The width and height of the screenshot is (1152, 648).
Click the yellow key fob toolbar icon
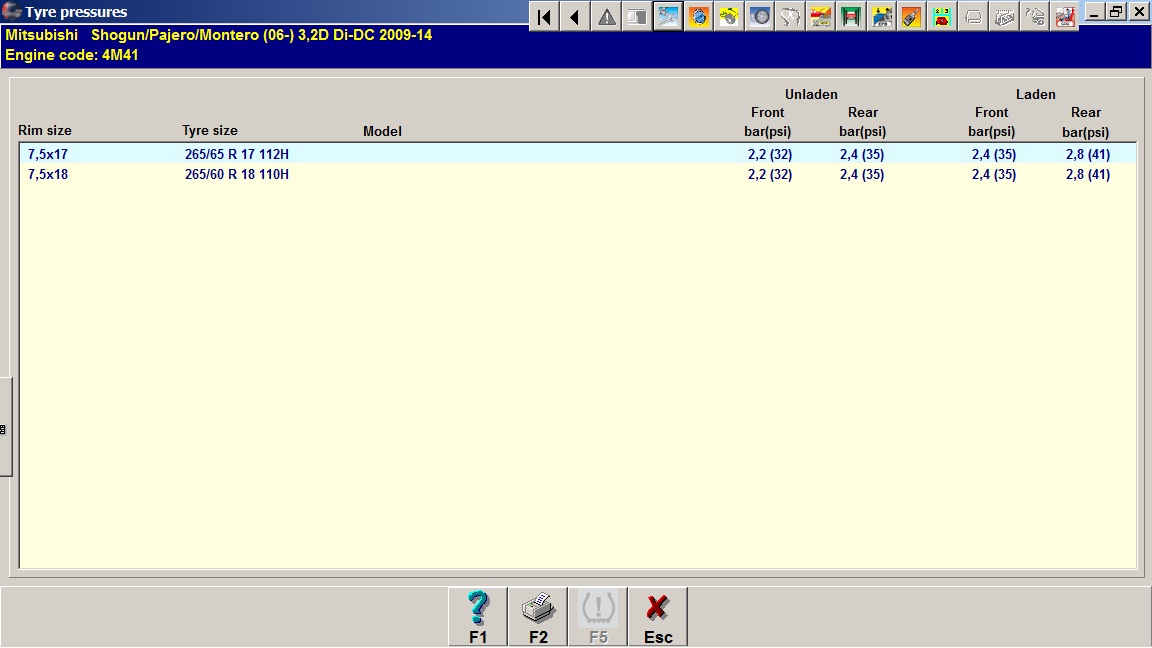(729, 16)
